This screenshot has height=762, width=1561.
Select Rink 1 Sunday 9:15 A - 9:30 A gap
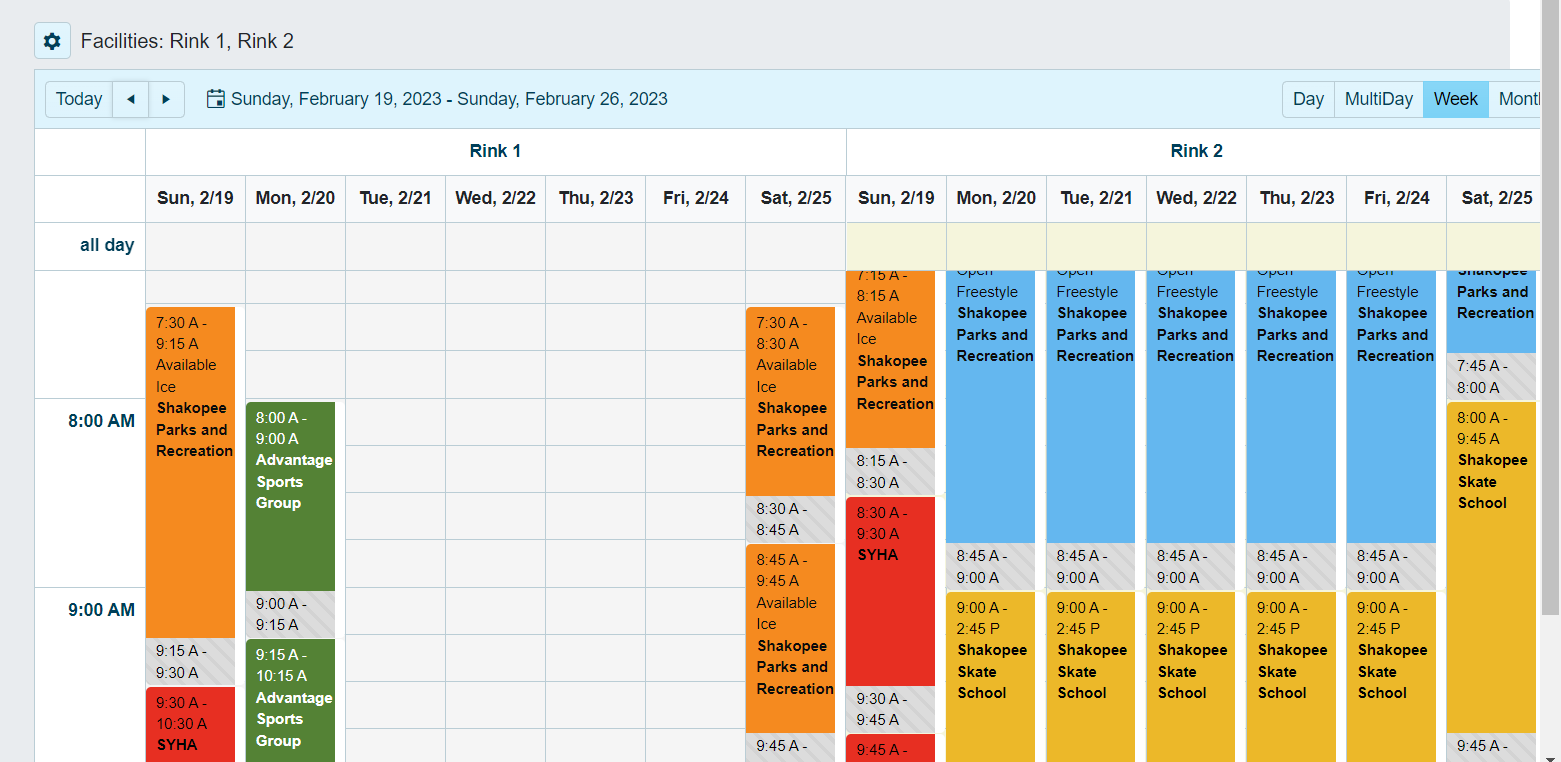pos(190,661)
